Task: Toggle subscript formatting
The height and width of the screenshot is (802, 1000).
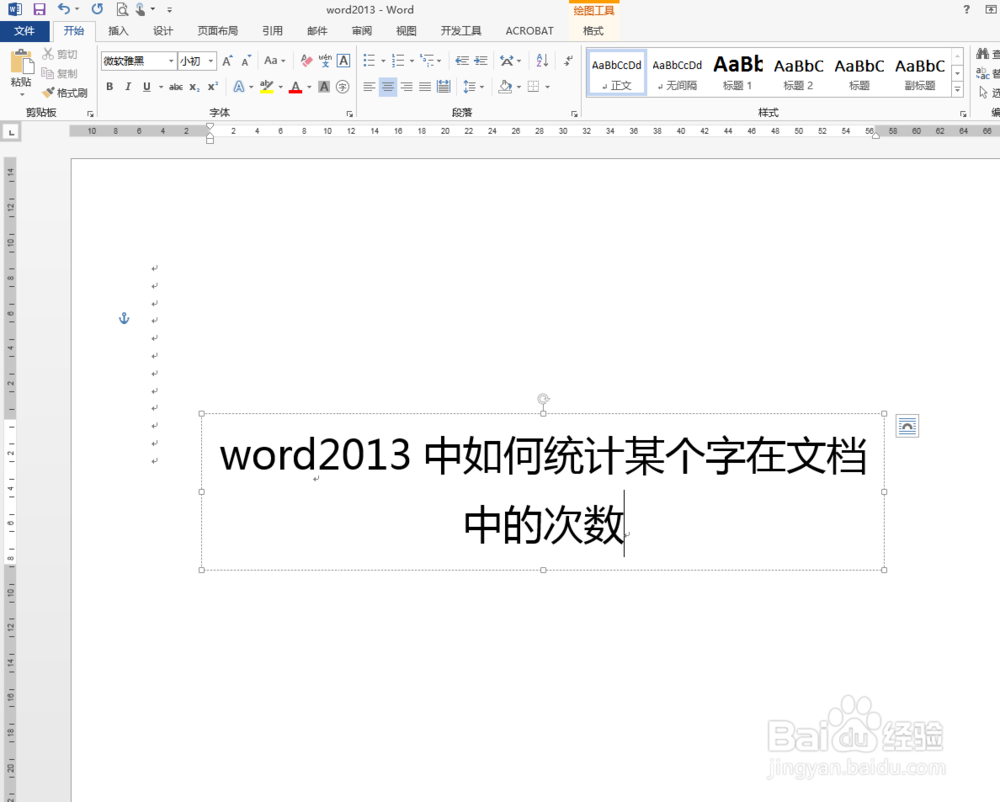Action: click(x=195, y=87)
